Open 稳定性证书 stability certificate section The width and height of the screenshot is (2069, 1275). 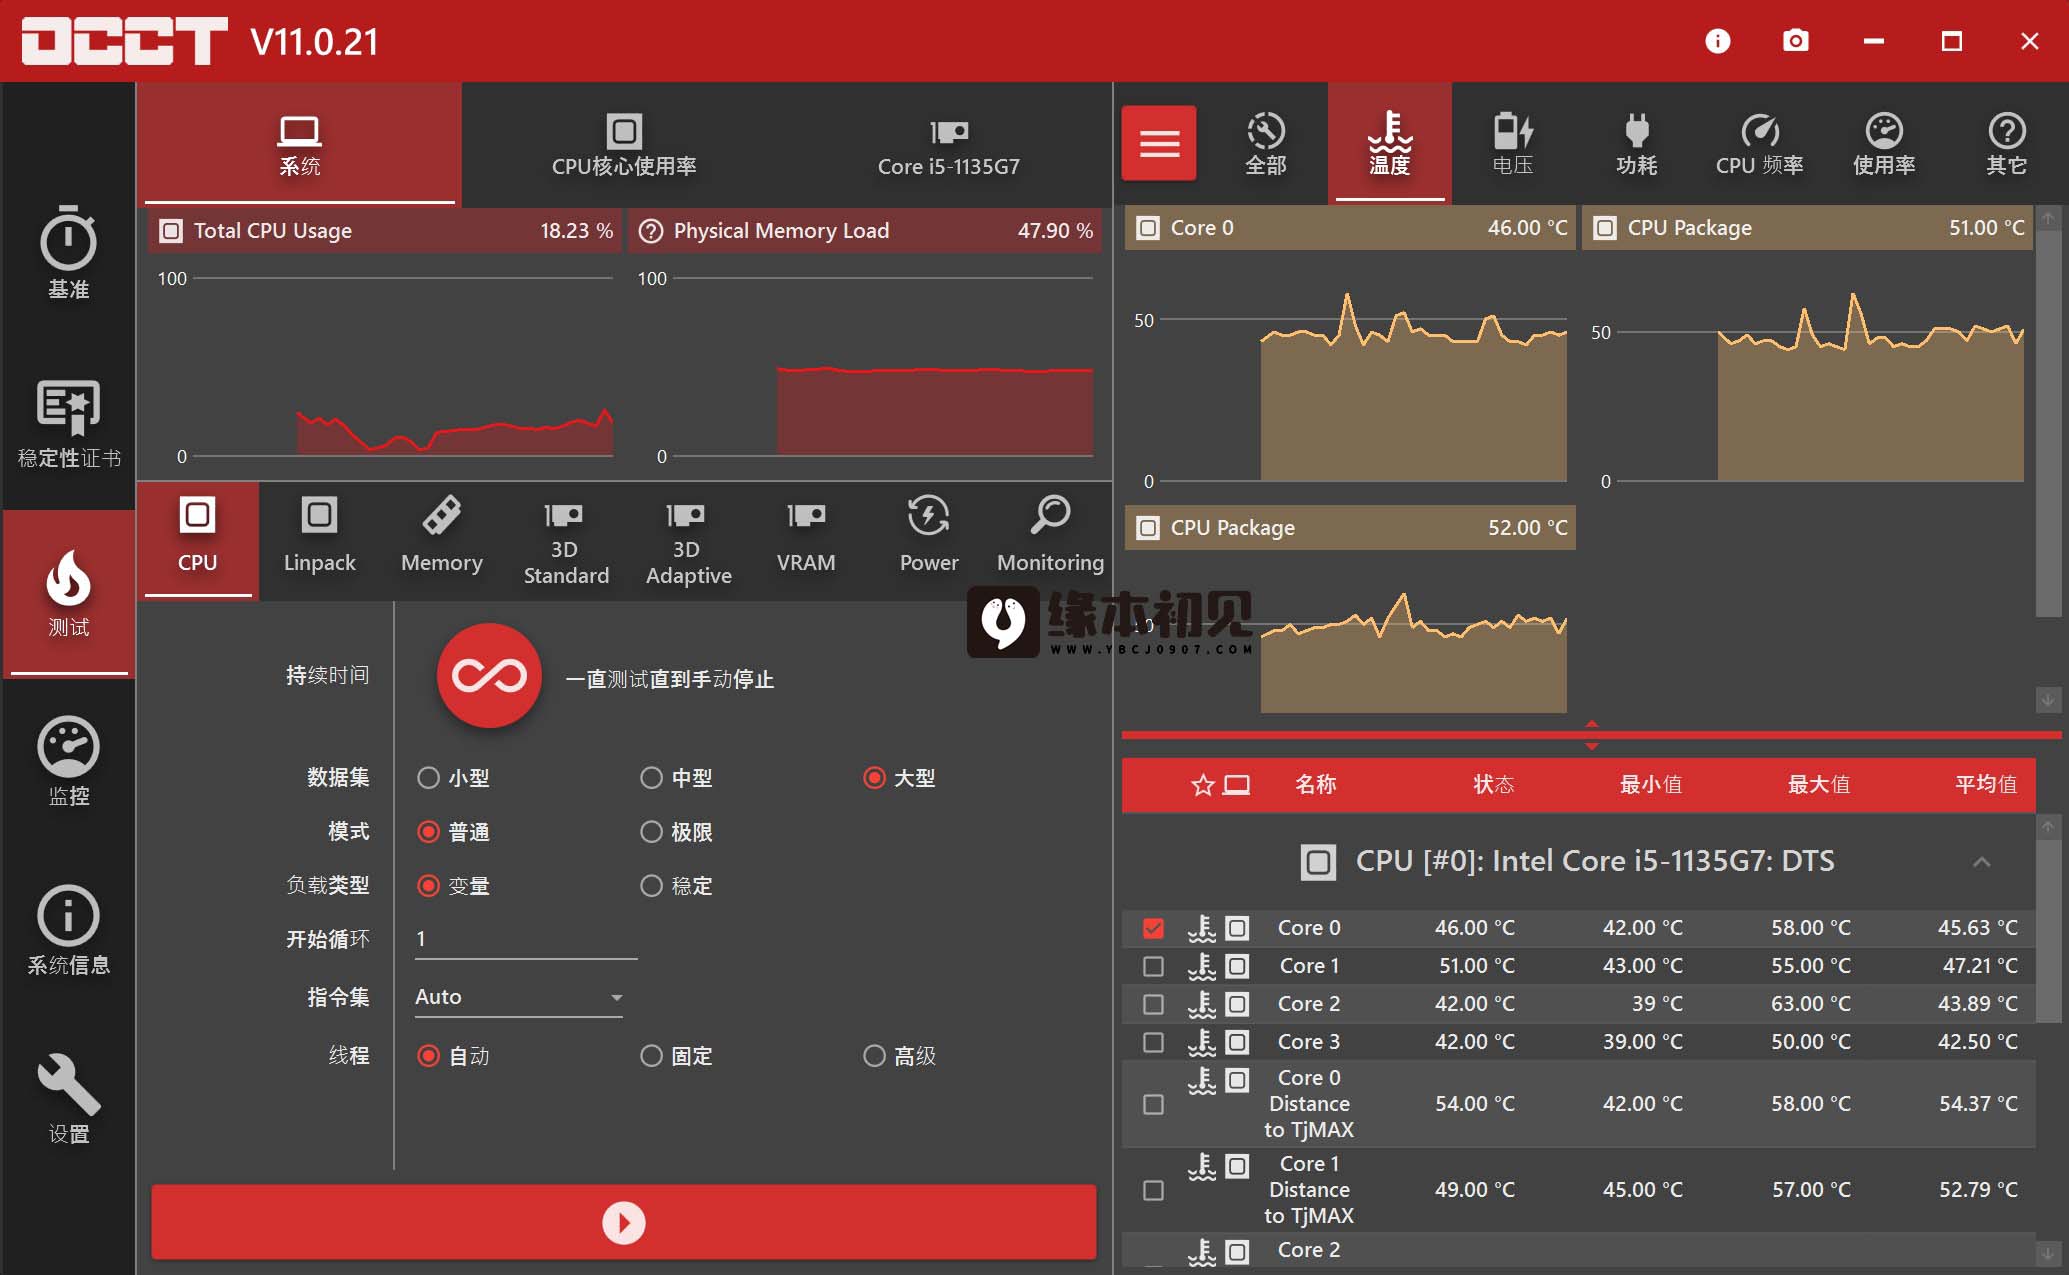68,424
